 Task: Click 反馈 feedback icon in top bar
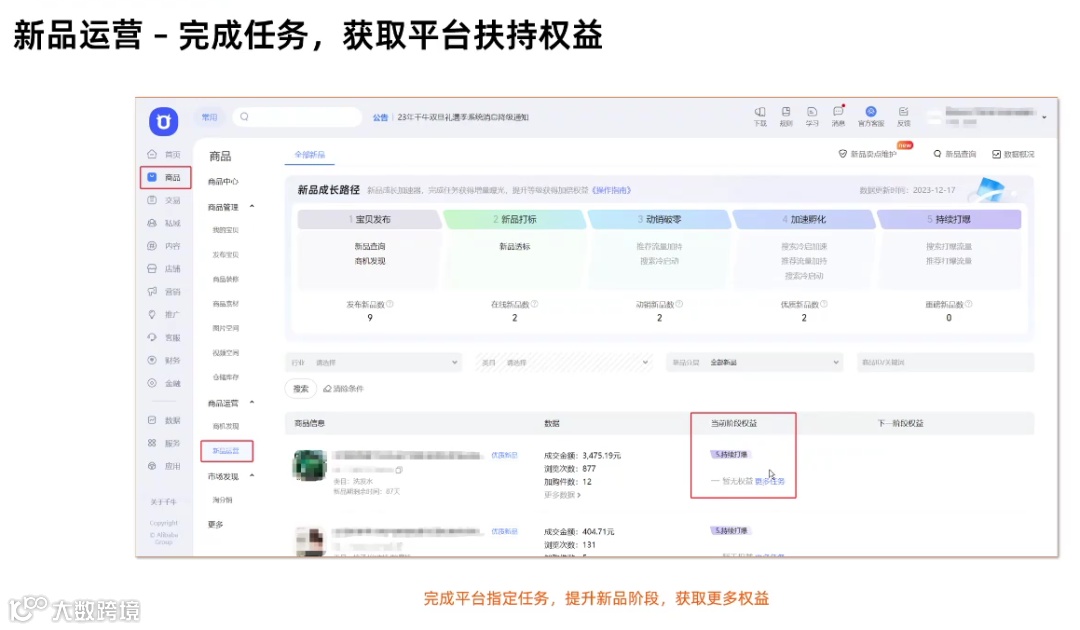coord(904,112)
